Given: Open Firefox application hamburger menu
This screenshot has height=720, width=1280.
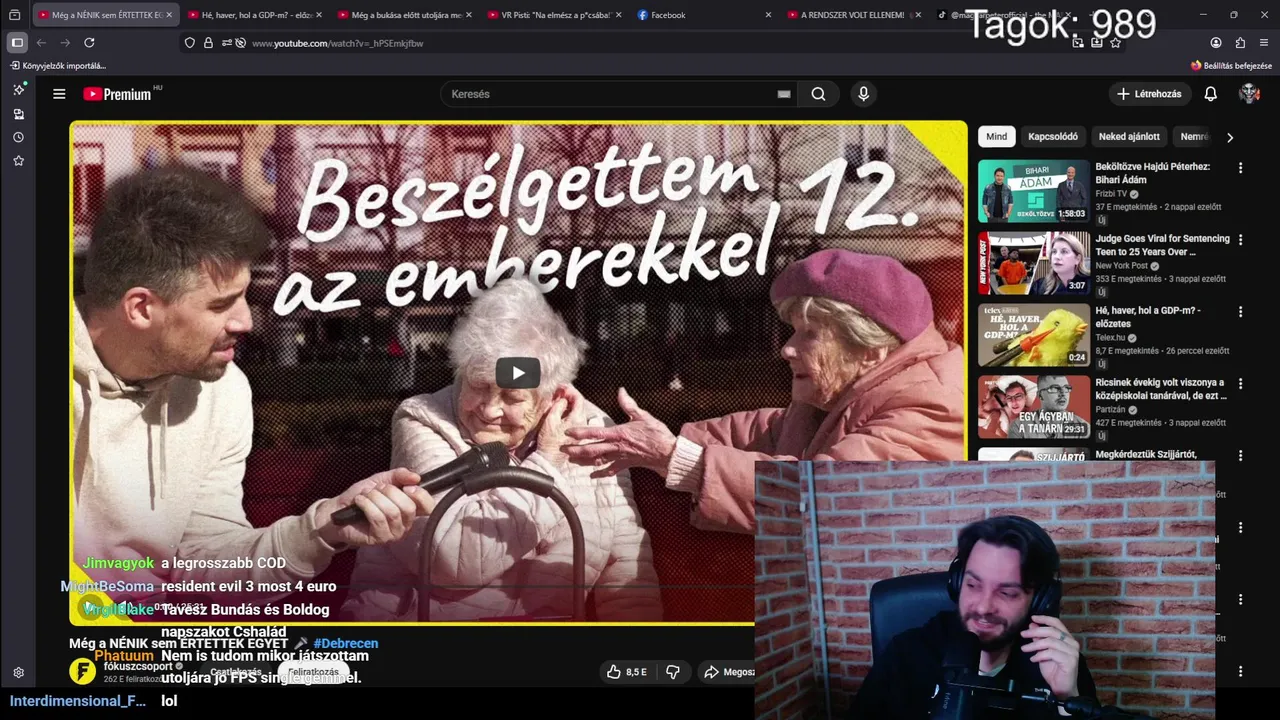Looking at the screenshot, I should [x=1264, y=43].
